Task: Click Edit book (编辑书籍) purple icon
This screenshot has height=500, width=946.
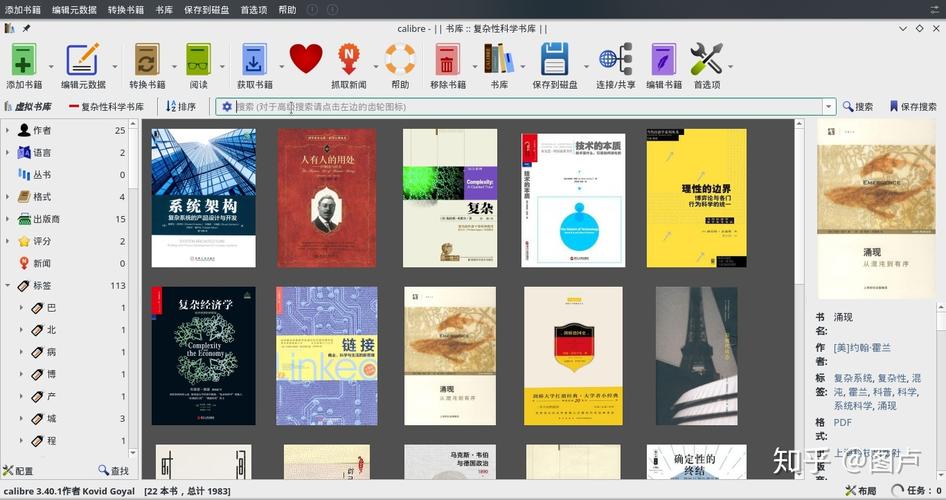Action: click(x=664, y=59)
